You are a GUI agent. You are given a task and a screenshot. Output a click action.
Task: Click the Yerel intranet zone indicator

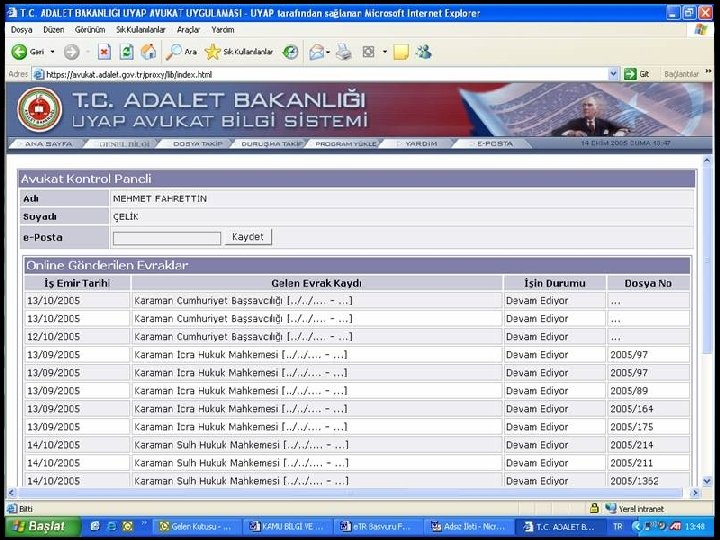tap(635, 508)
